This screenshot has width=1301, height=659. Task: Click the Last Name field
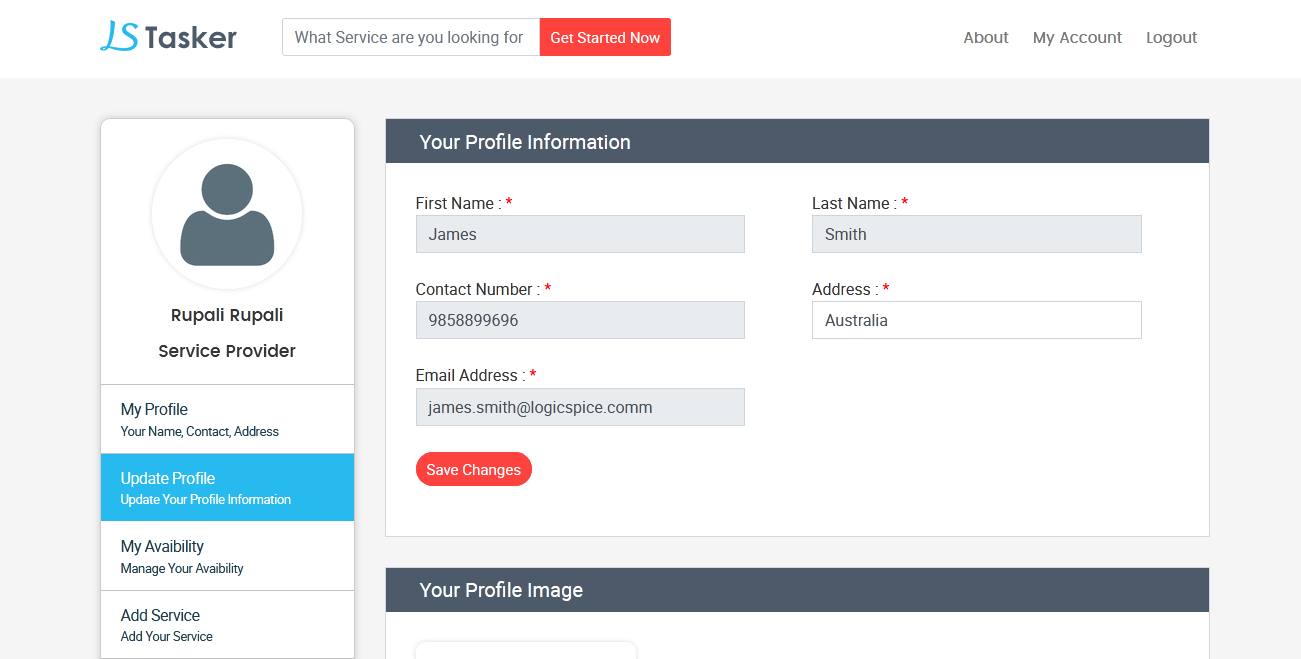point(976,234)
